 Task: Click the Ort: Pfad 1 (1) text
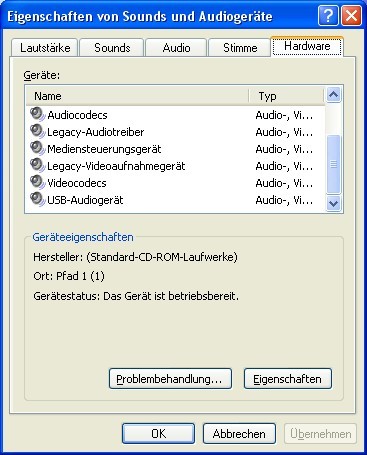[69, 276]
